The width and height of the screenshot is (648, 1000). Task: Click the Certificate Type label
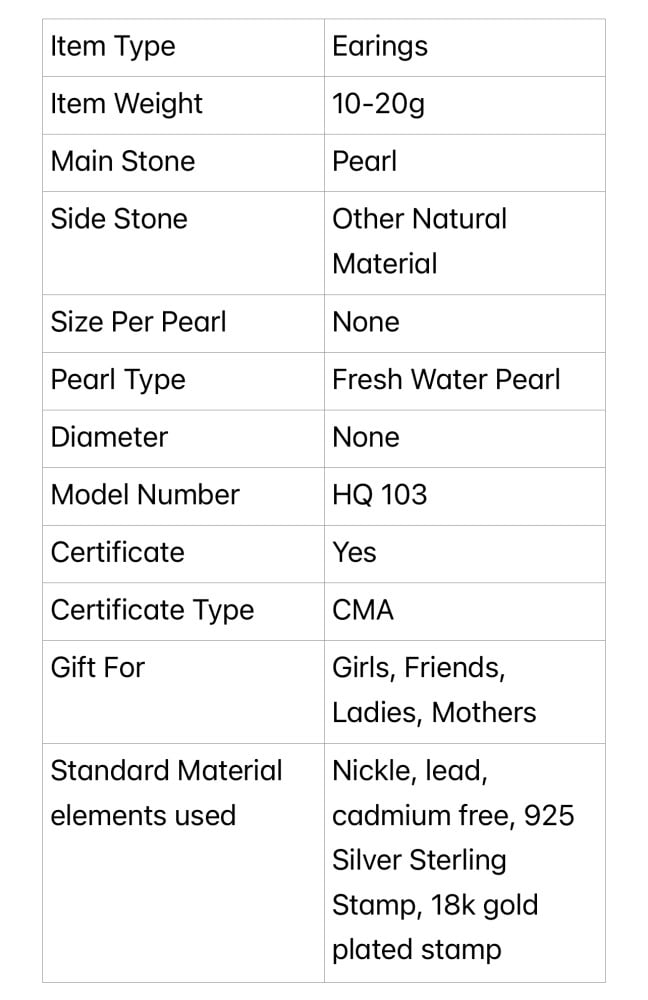153,610
